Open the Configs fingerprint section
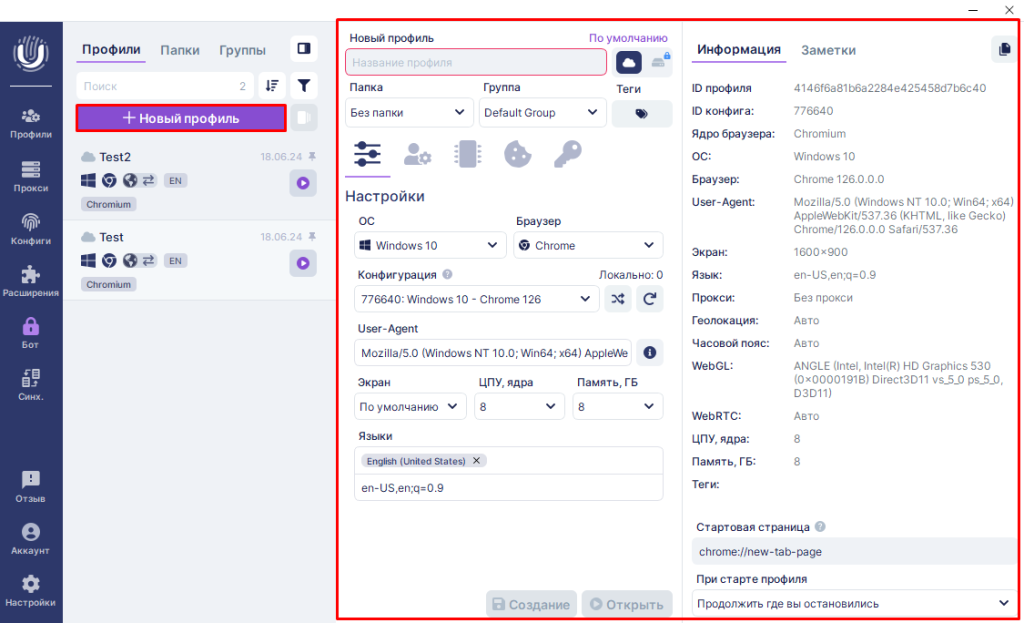 click(x=30, y=229)
